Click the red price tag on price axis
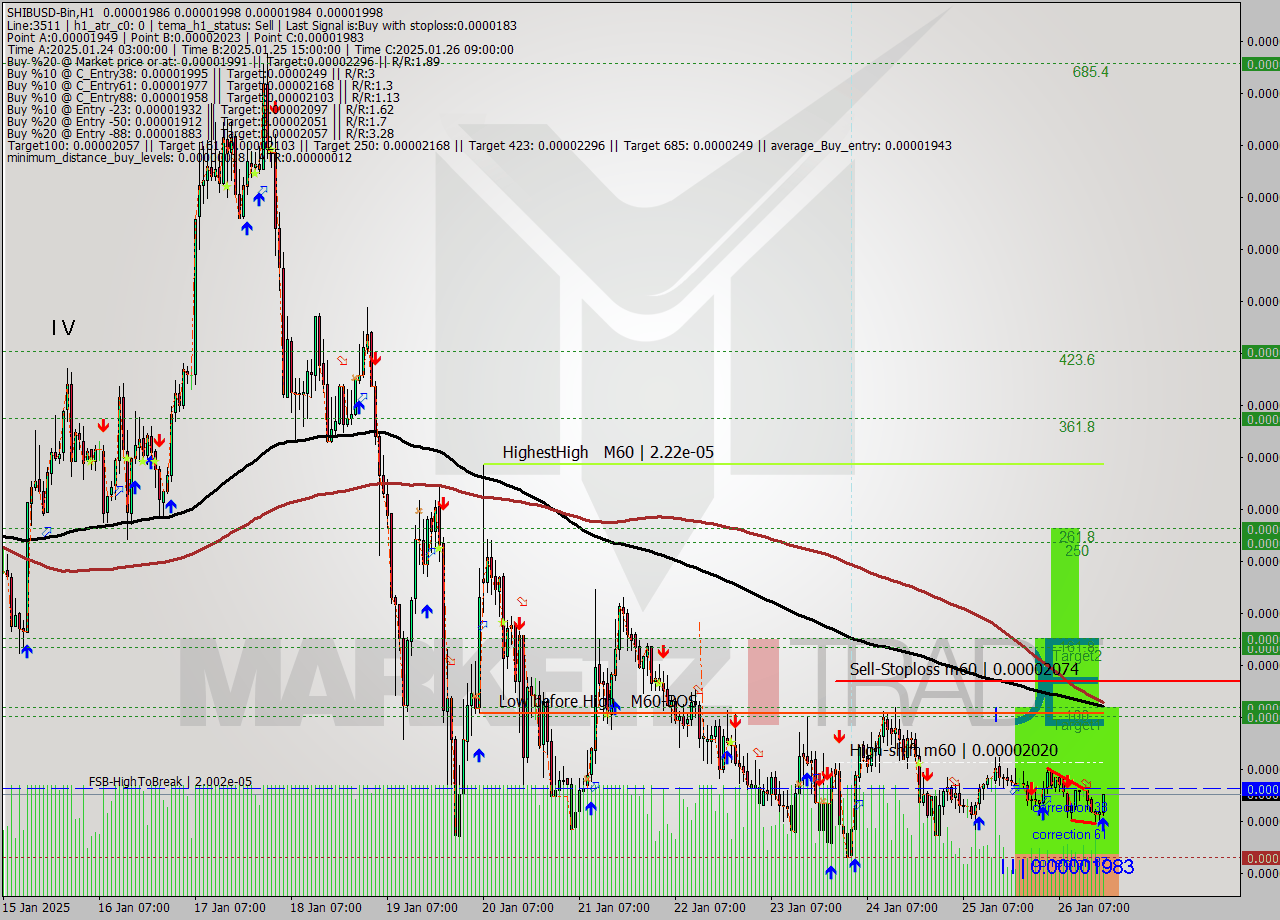The height and width of the screenshot is (920, 1280). click(x=1260, y=858)
